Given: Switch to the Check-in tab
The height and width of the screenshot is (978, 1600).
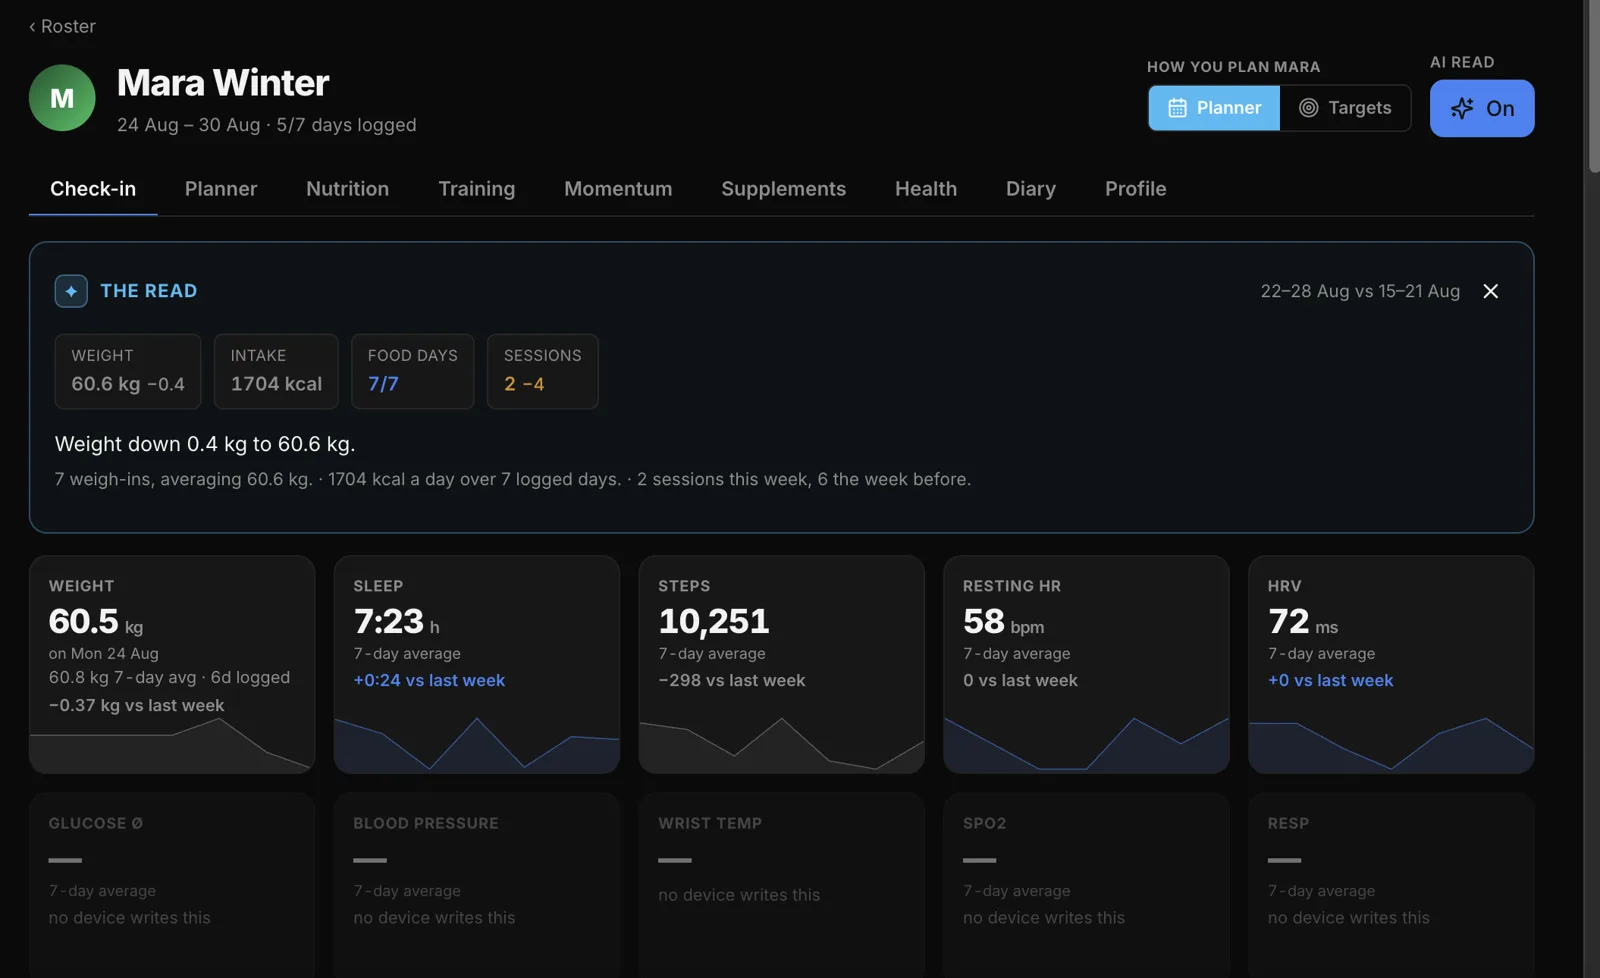Looking at the screenshot, I should click(93, 189).
